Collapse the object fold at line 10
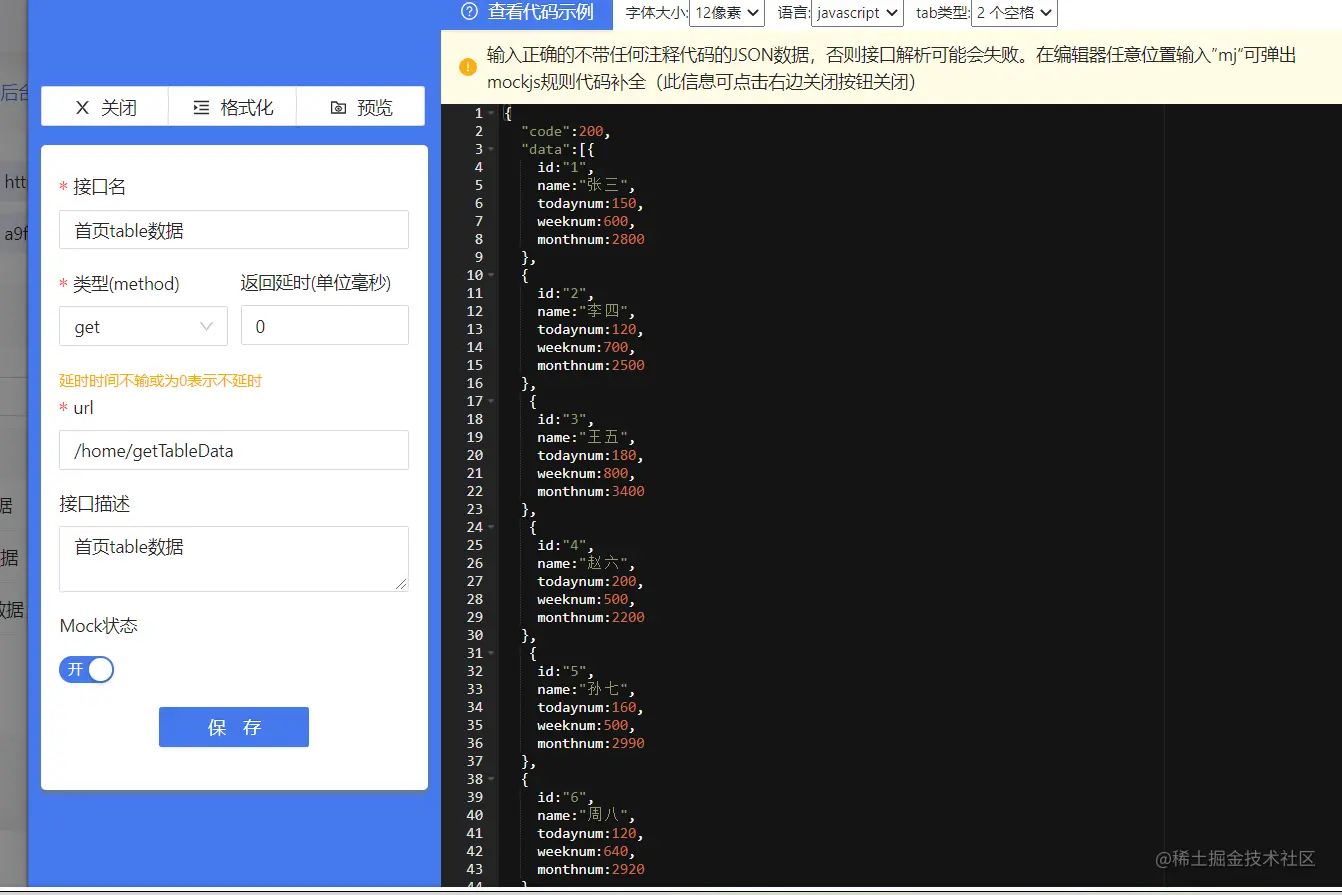Image resolution: width=1342 pixels, height=895 pixels. pos(491,275)
